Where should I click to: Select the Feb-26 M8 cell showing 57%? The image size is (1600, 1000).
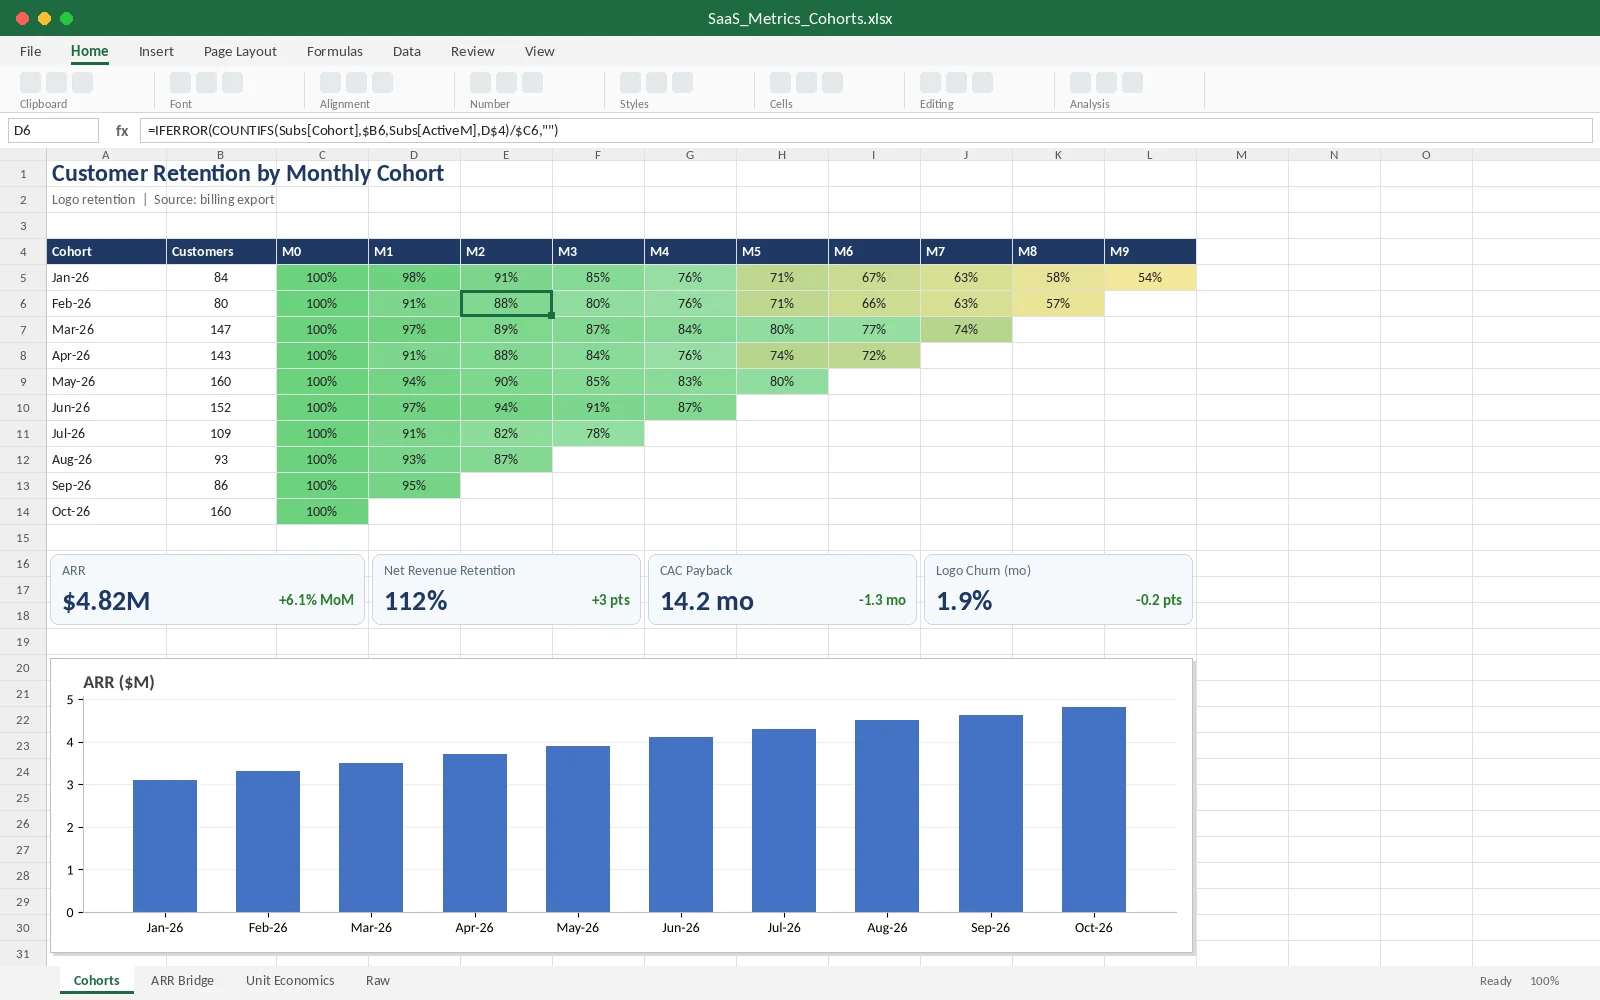[1058, 303]
